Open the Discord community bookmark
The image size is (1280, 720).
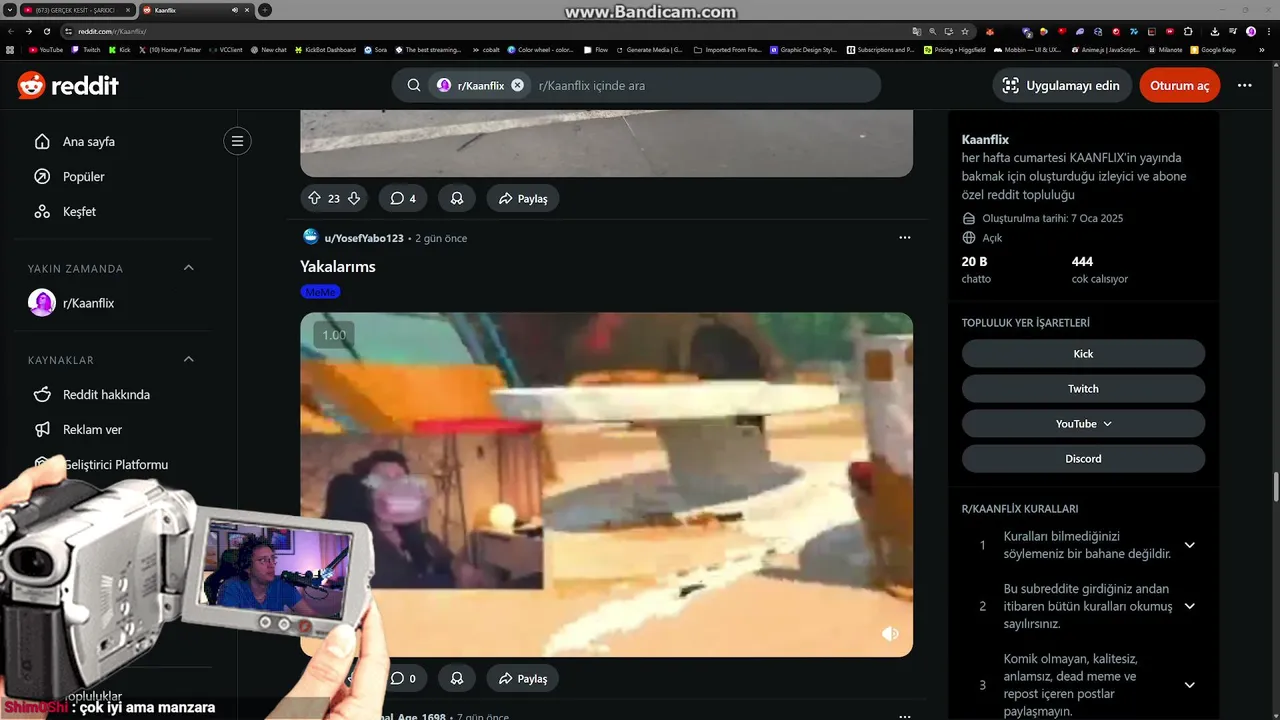(x=1083, y=459)
